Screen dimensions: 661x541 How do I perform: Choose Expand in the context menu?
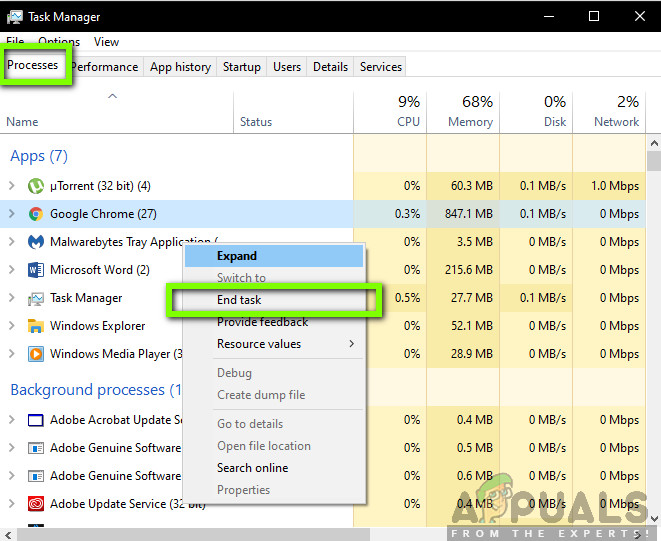274,256
